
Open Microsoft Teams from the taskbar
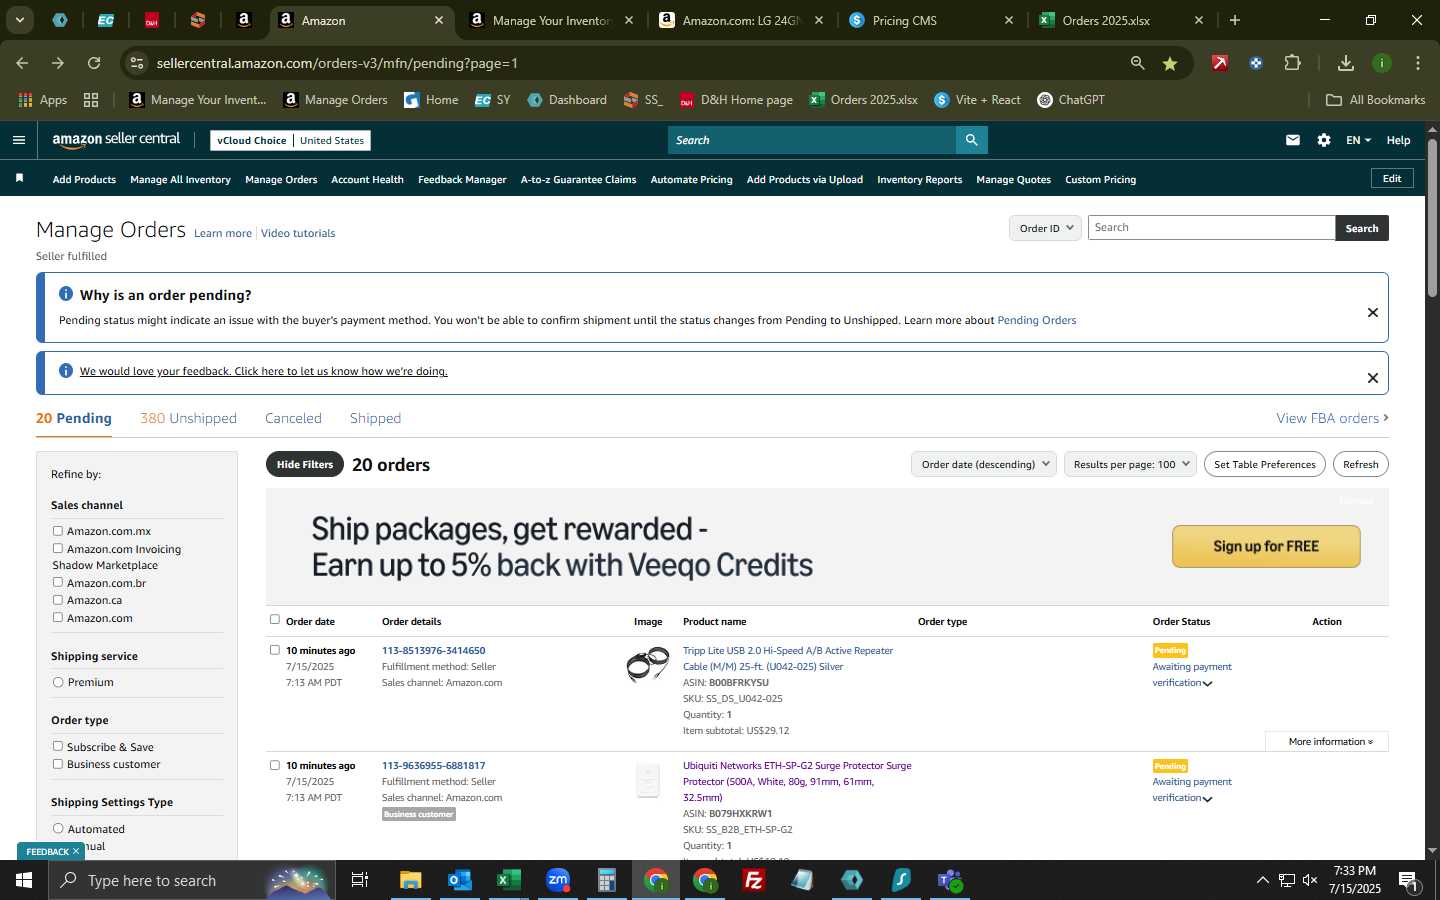(950, 880)
